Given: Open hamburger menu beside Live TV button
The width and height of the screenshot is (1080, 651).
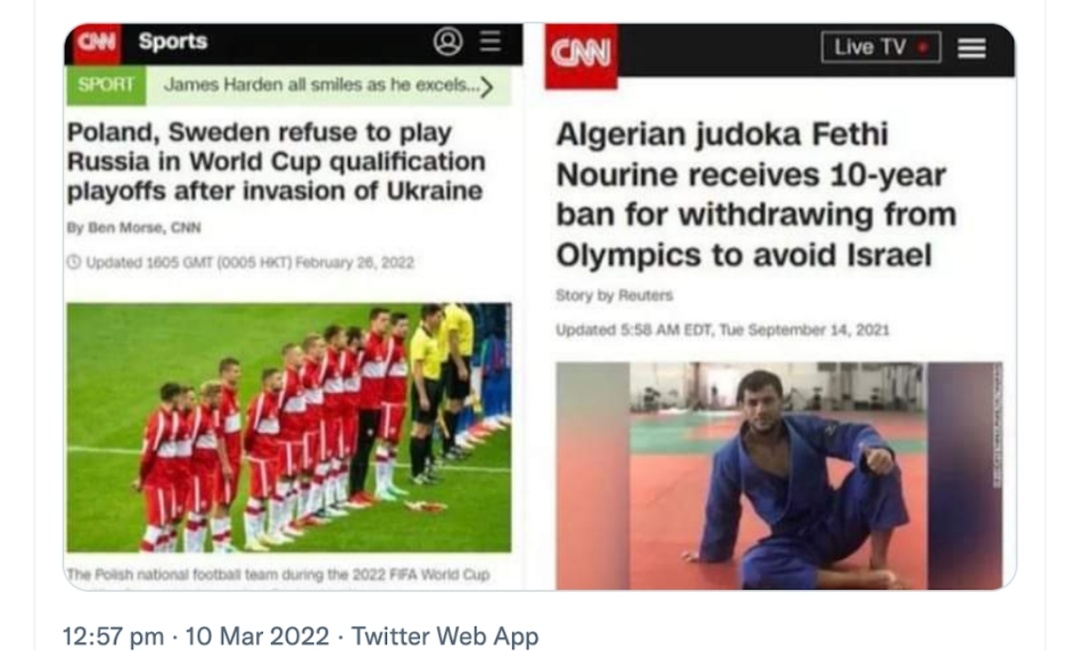Looking at the screenshot, I should click(971, 48).
